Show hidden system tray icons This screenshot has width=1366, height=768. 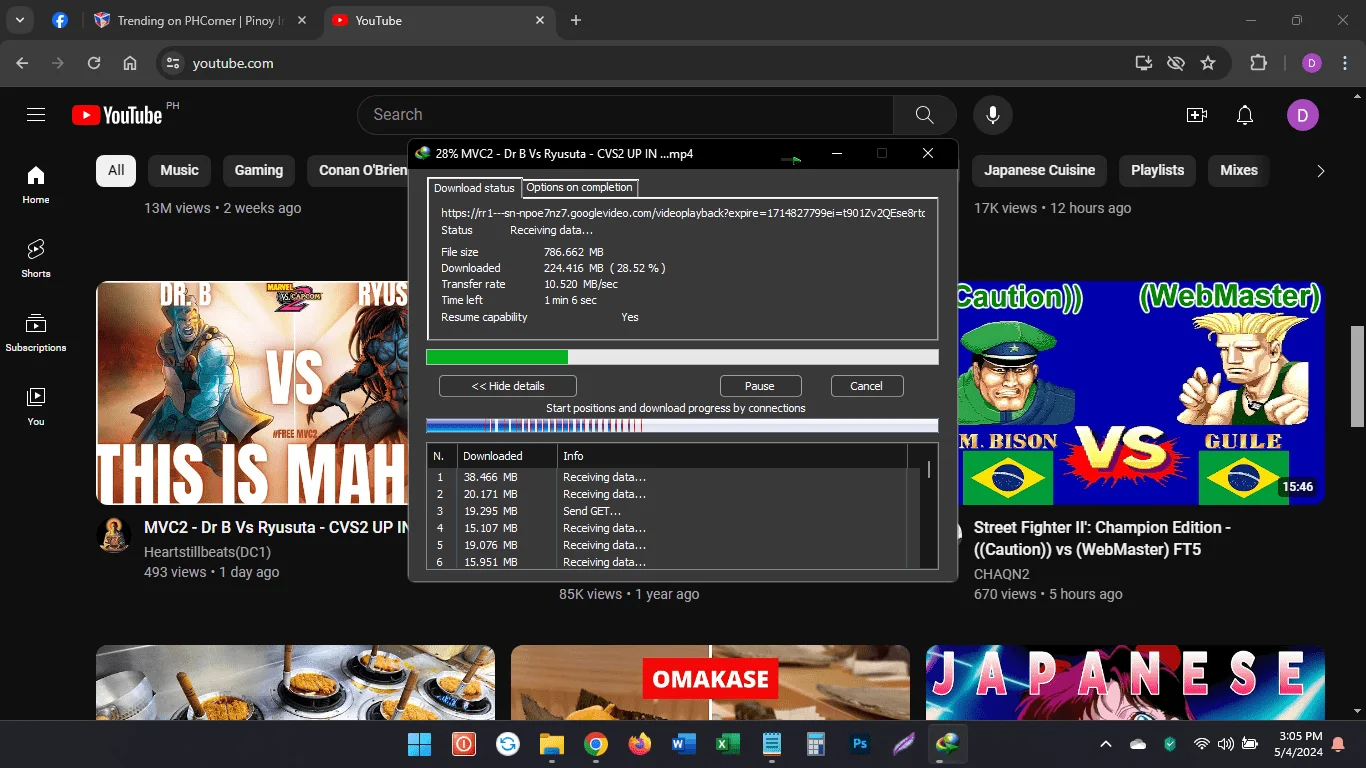pos(1106,744)
